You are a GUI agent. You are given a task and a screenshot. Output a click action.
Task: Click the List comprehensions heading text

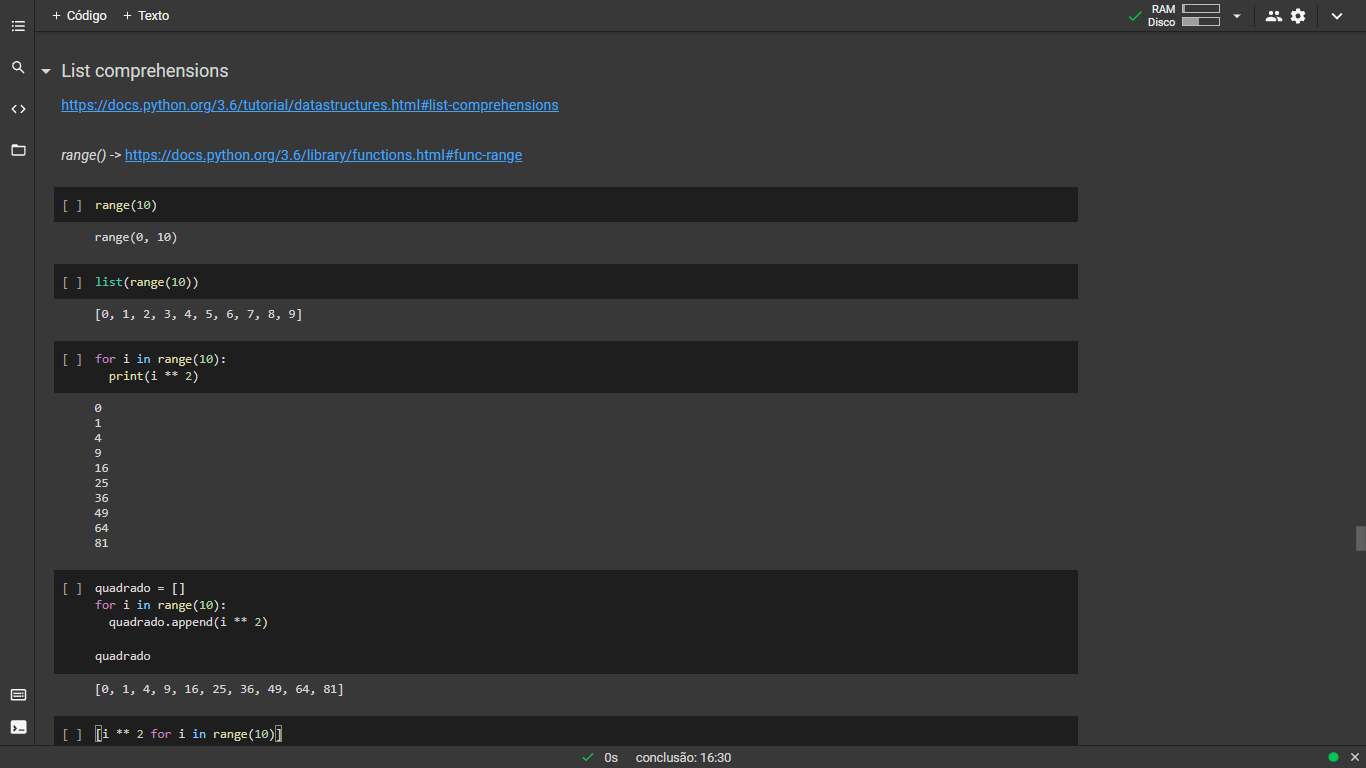pyautogui.click(x=145, y=71)
